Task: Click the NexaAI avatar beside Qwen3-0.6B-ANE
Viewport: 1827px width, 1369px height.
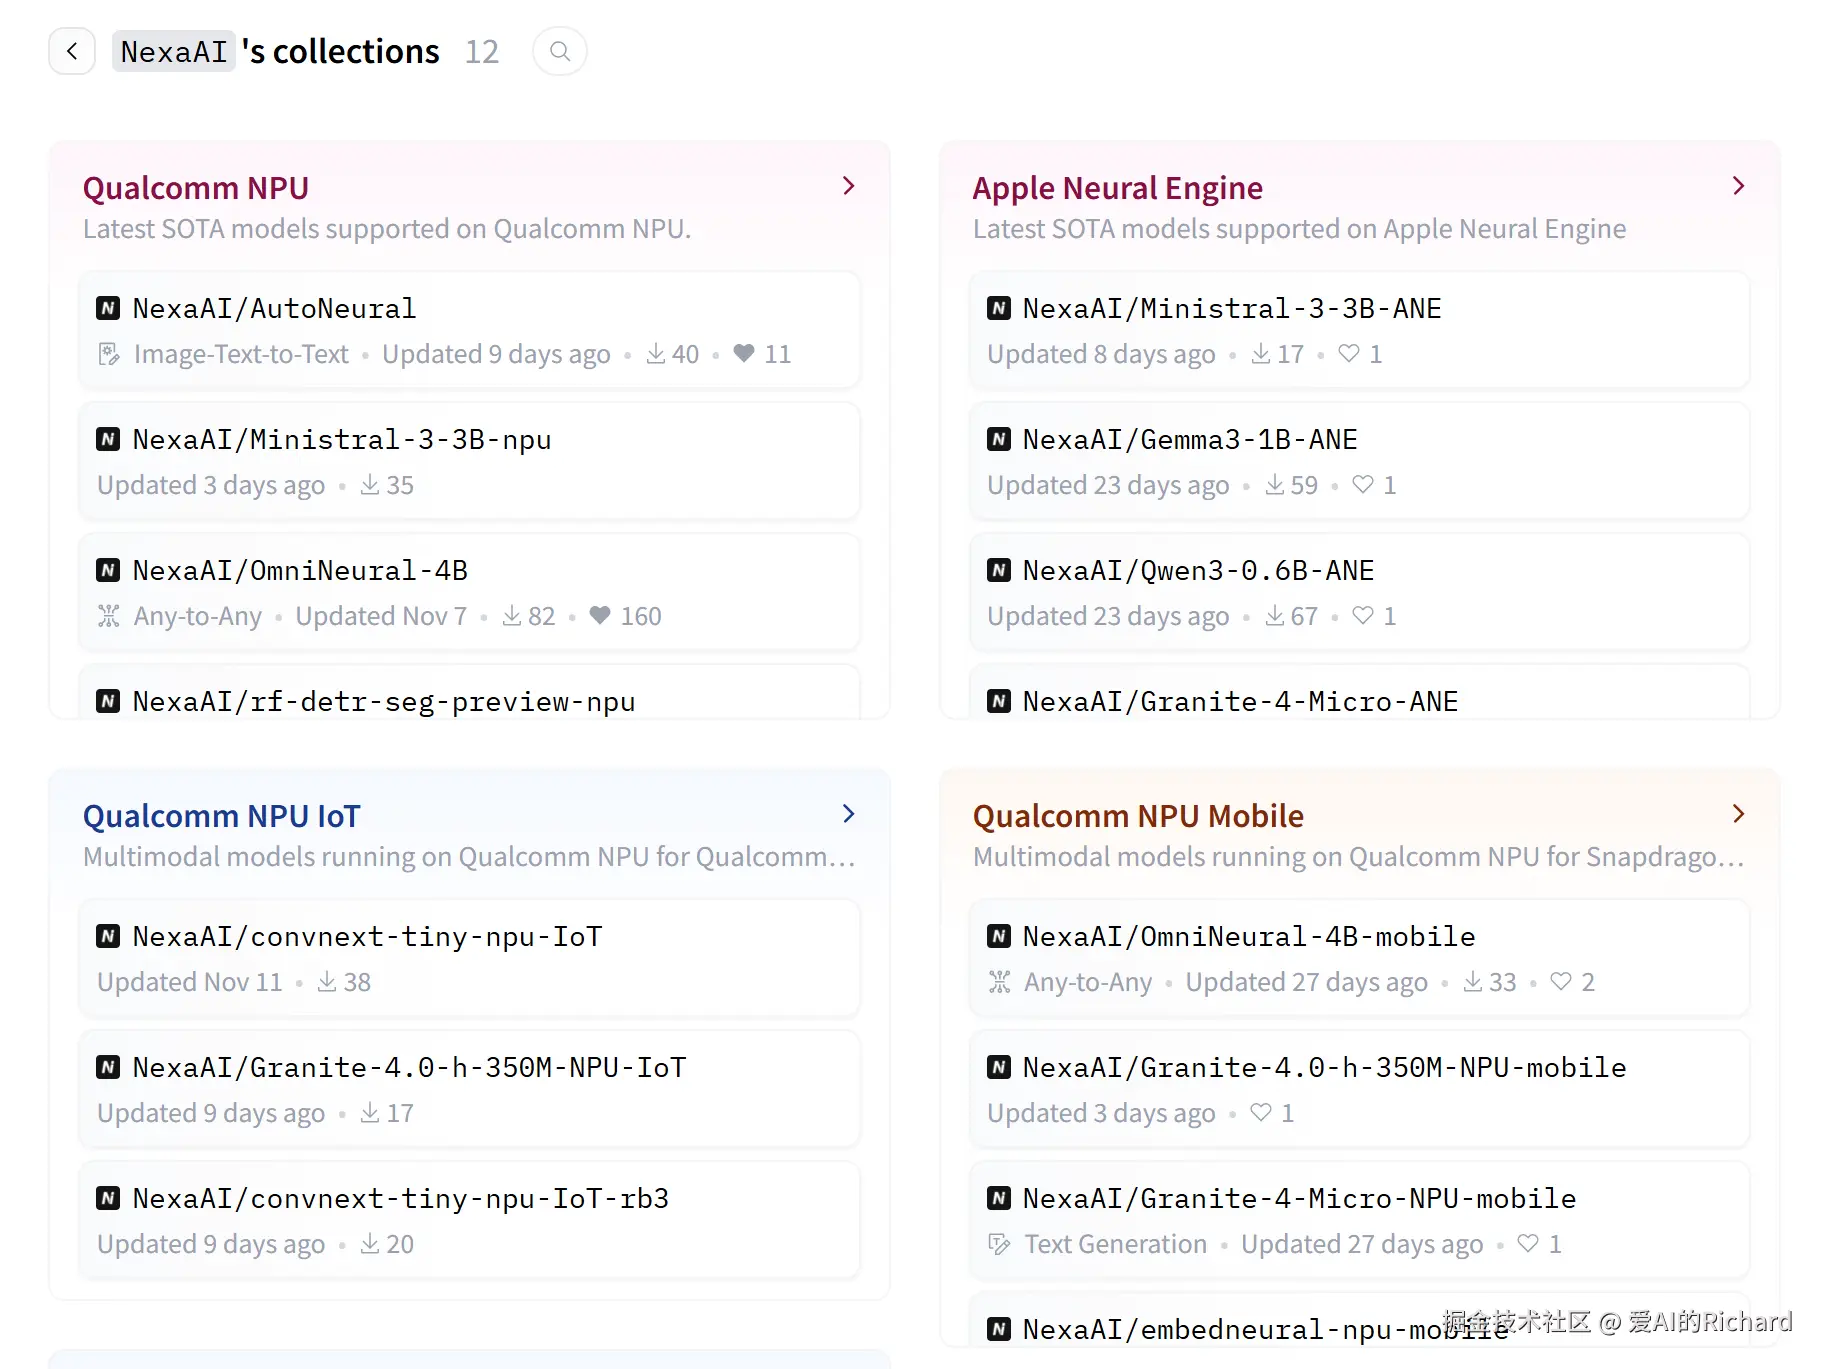Action: [998, 570]
